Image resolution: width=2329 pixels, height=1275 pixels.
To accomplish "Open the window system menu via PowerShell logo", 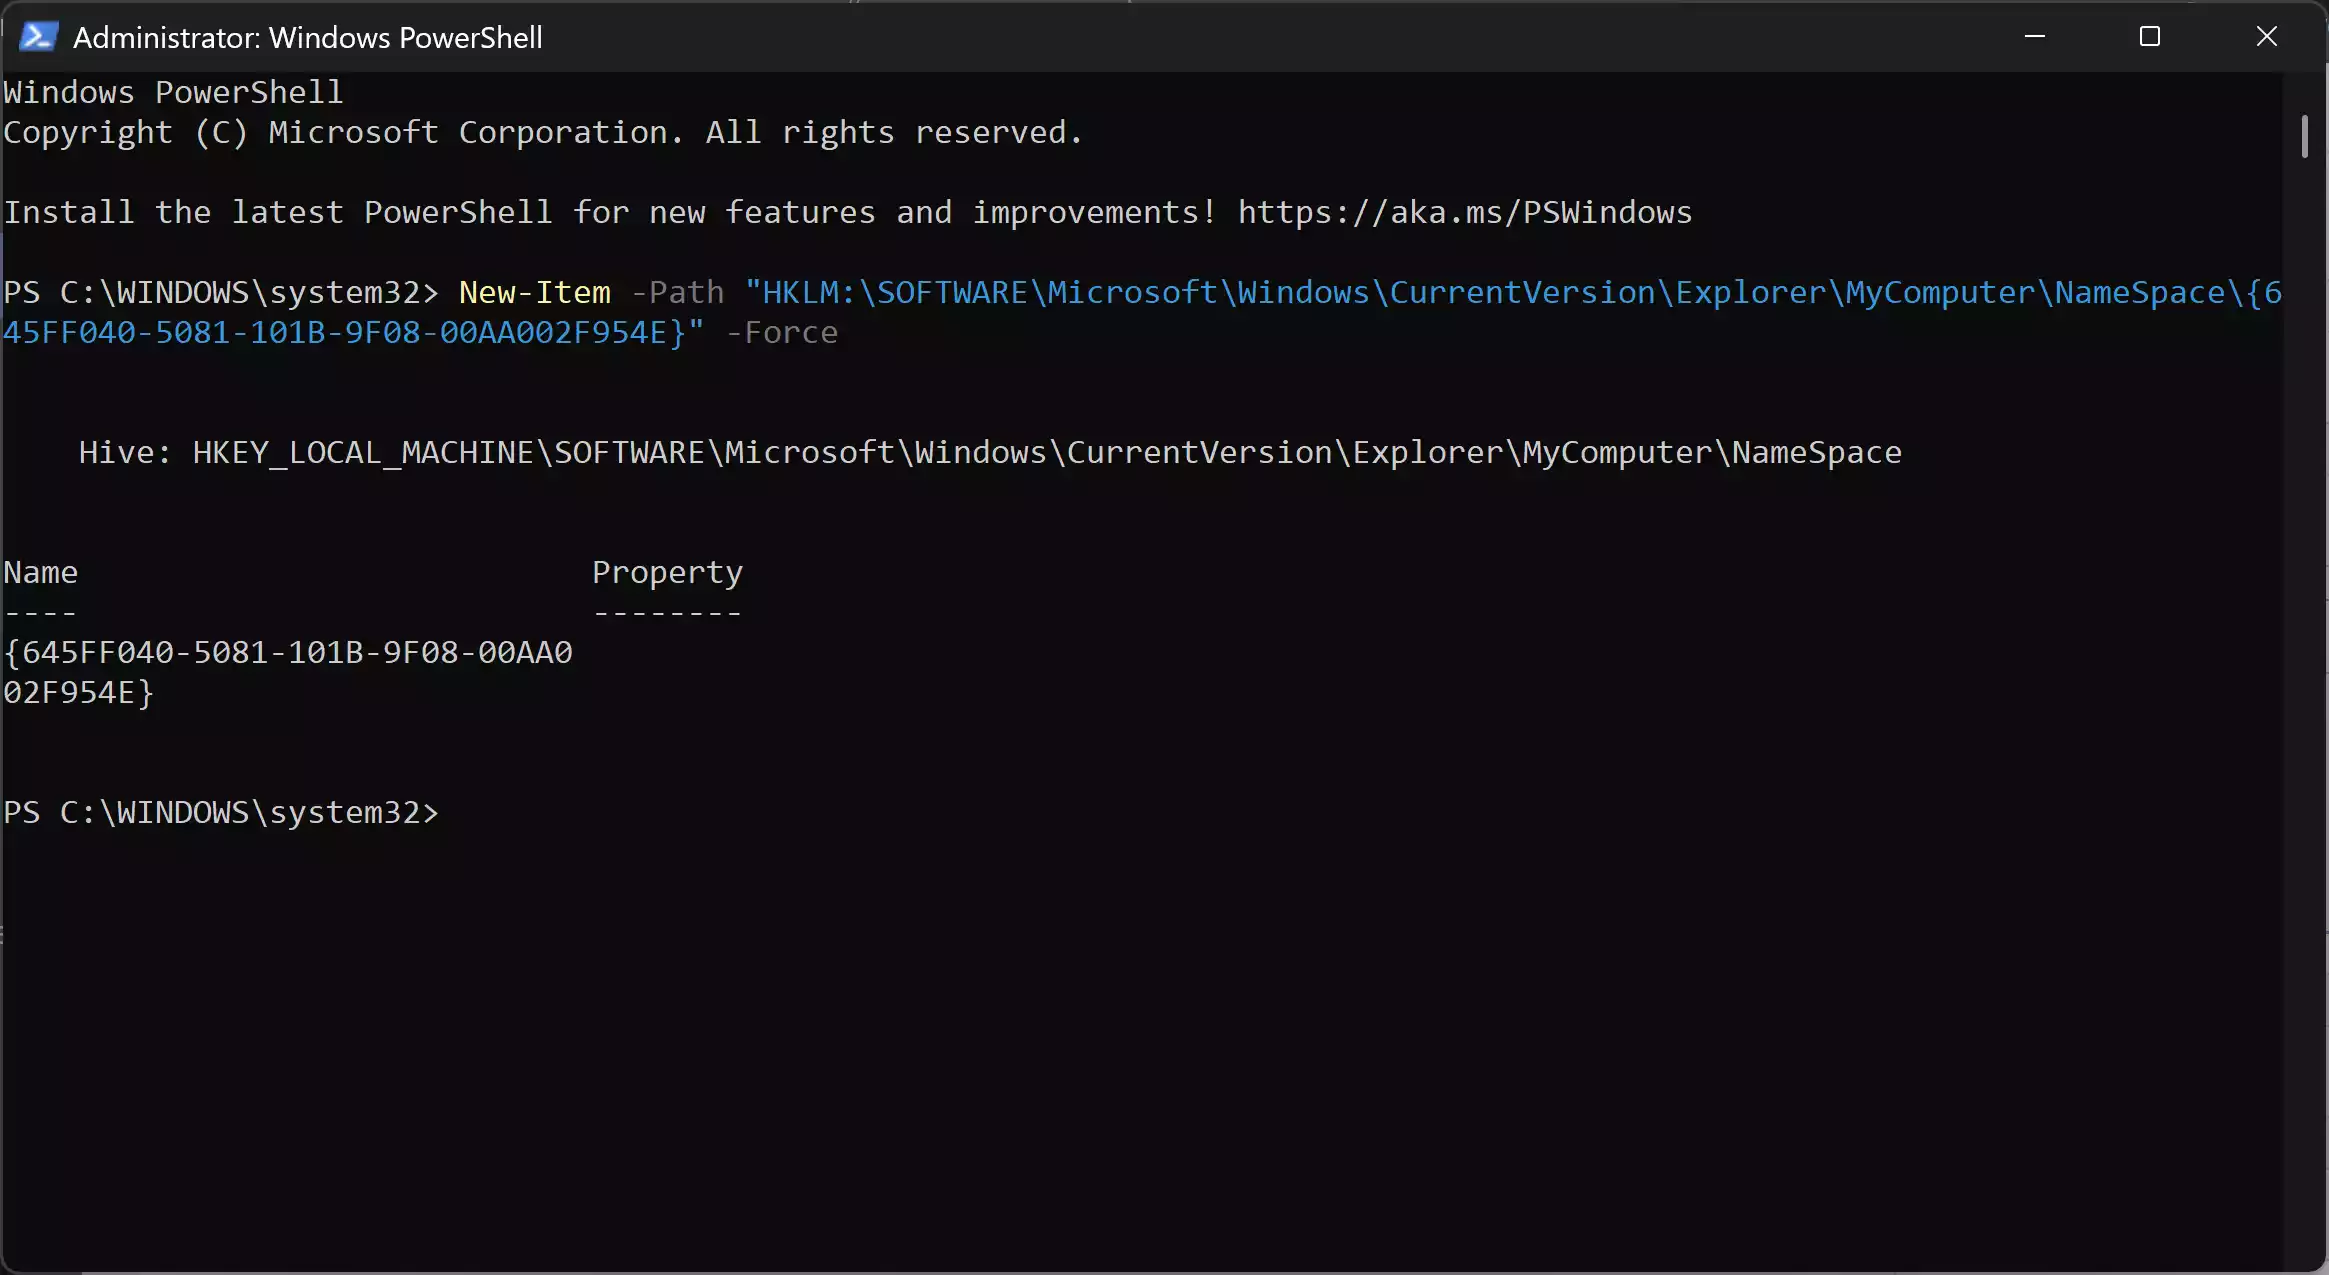I will (x=37, y=36).
